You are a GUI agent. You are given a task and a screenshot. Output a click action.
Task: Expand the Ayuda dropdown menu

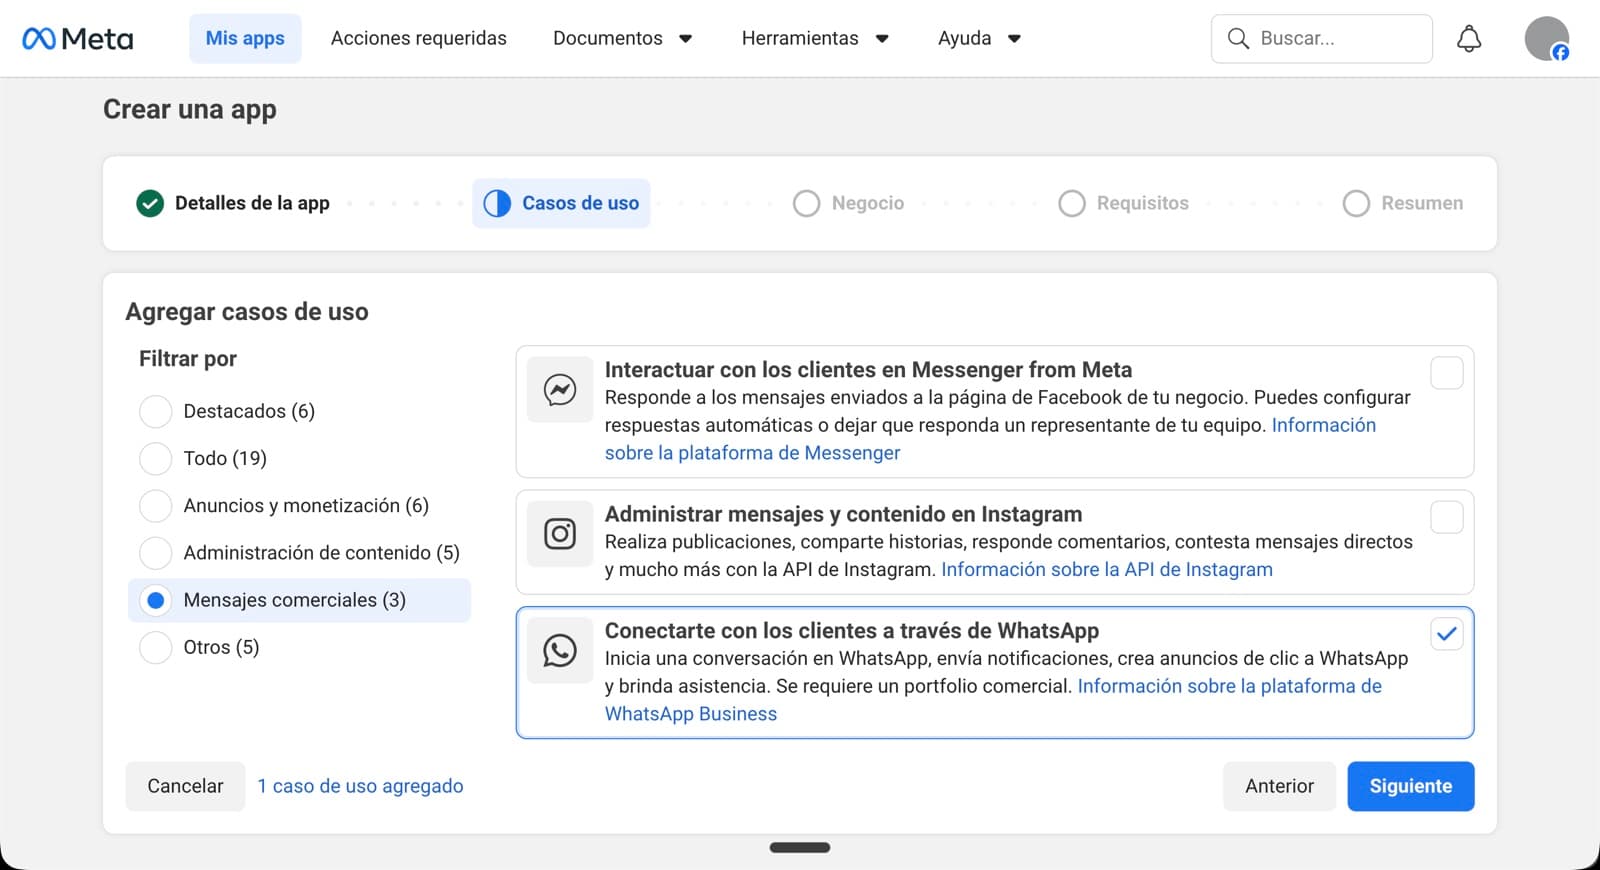coord(979,39)
